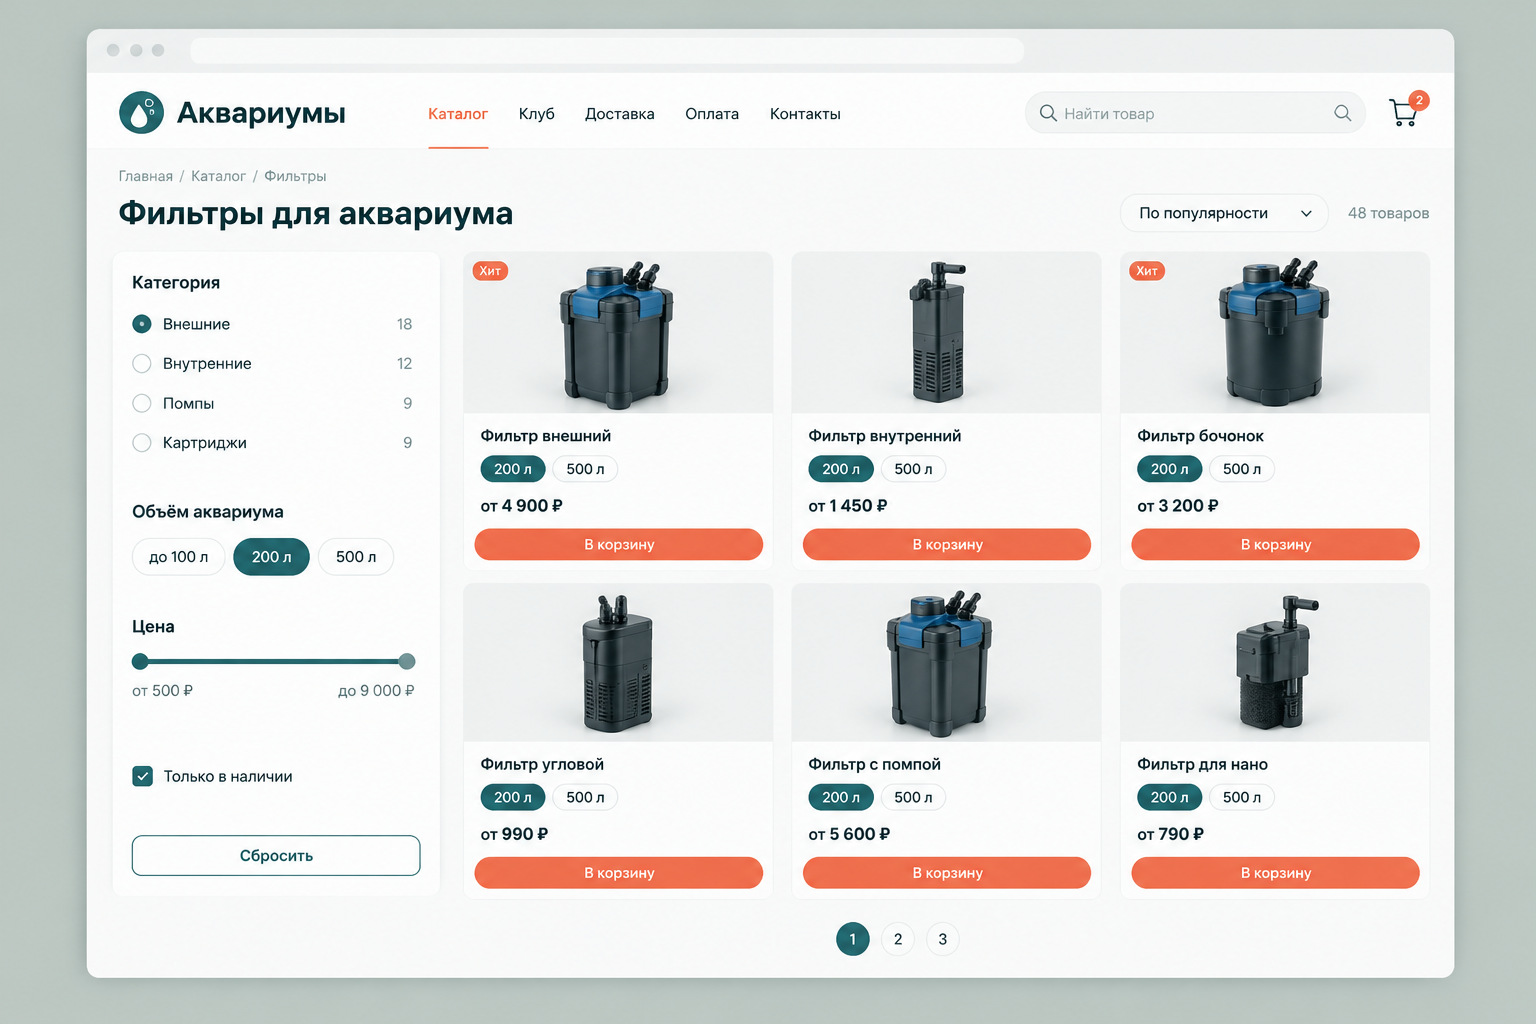
Task: Open Фильтр внутренний product image
Action: [946, 333]
